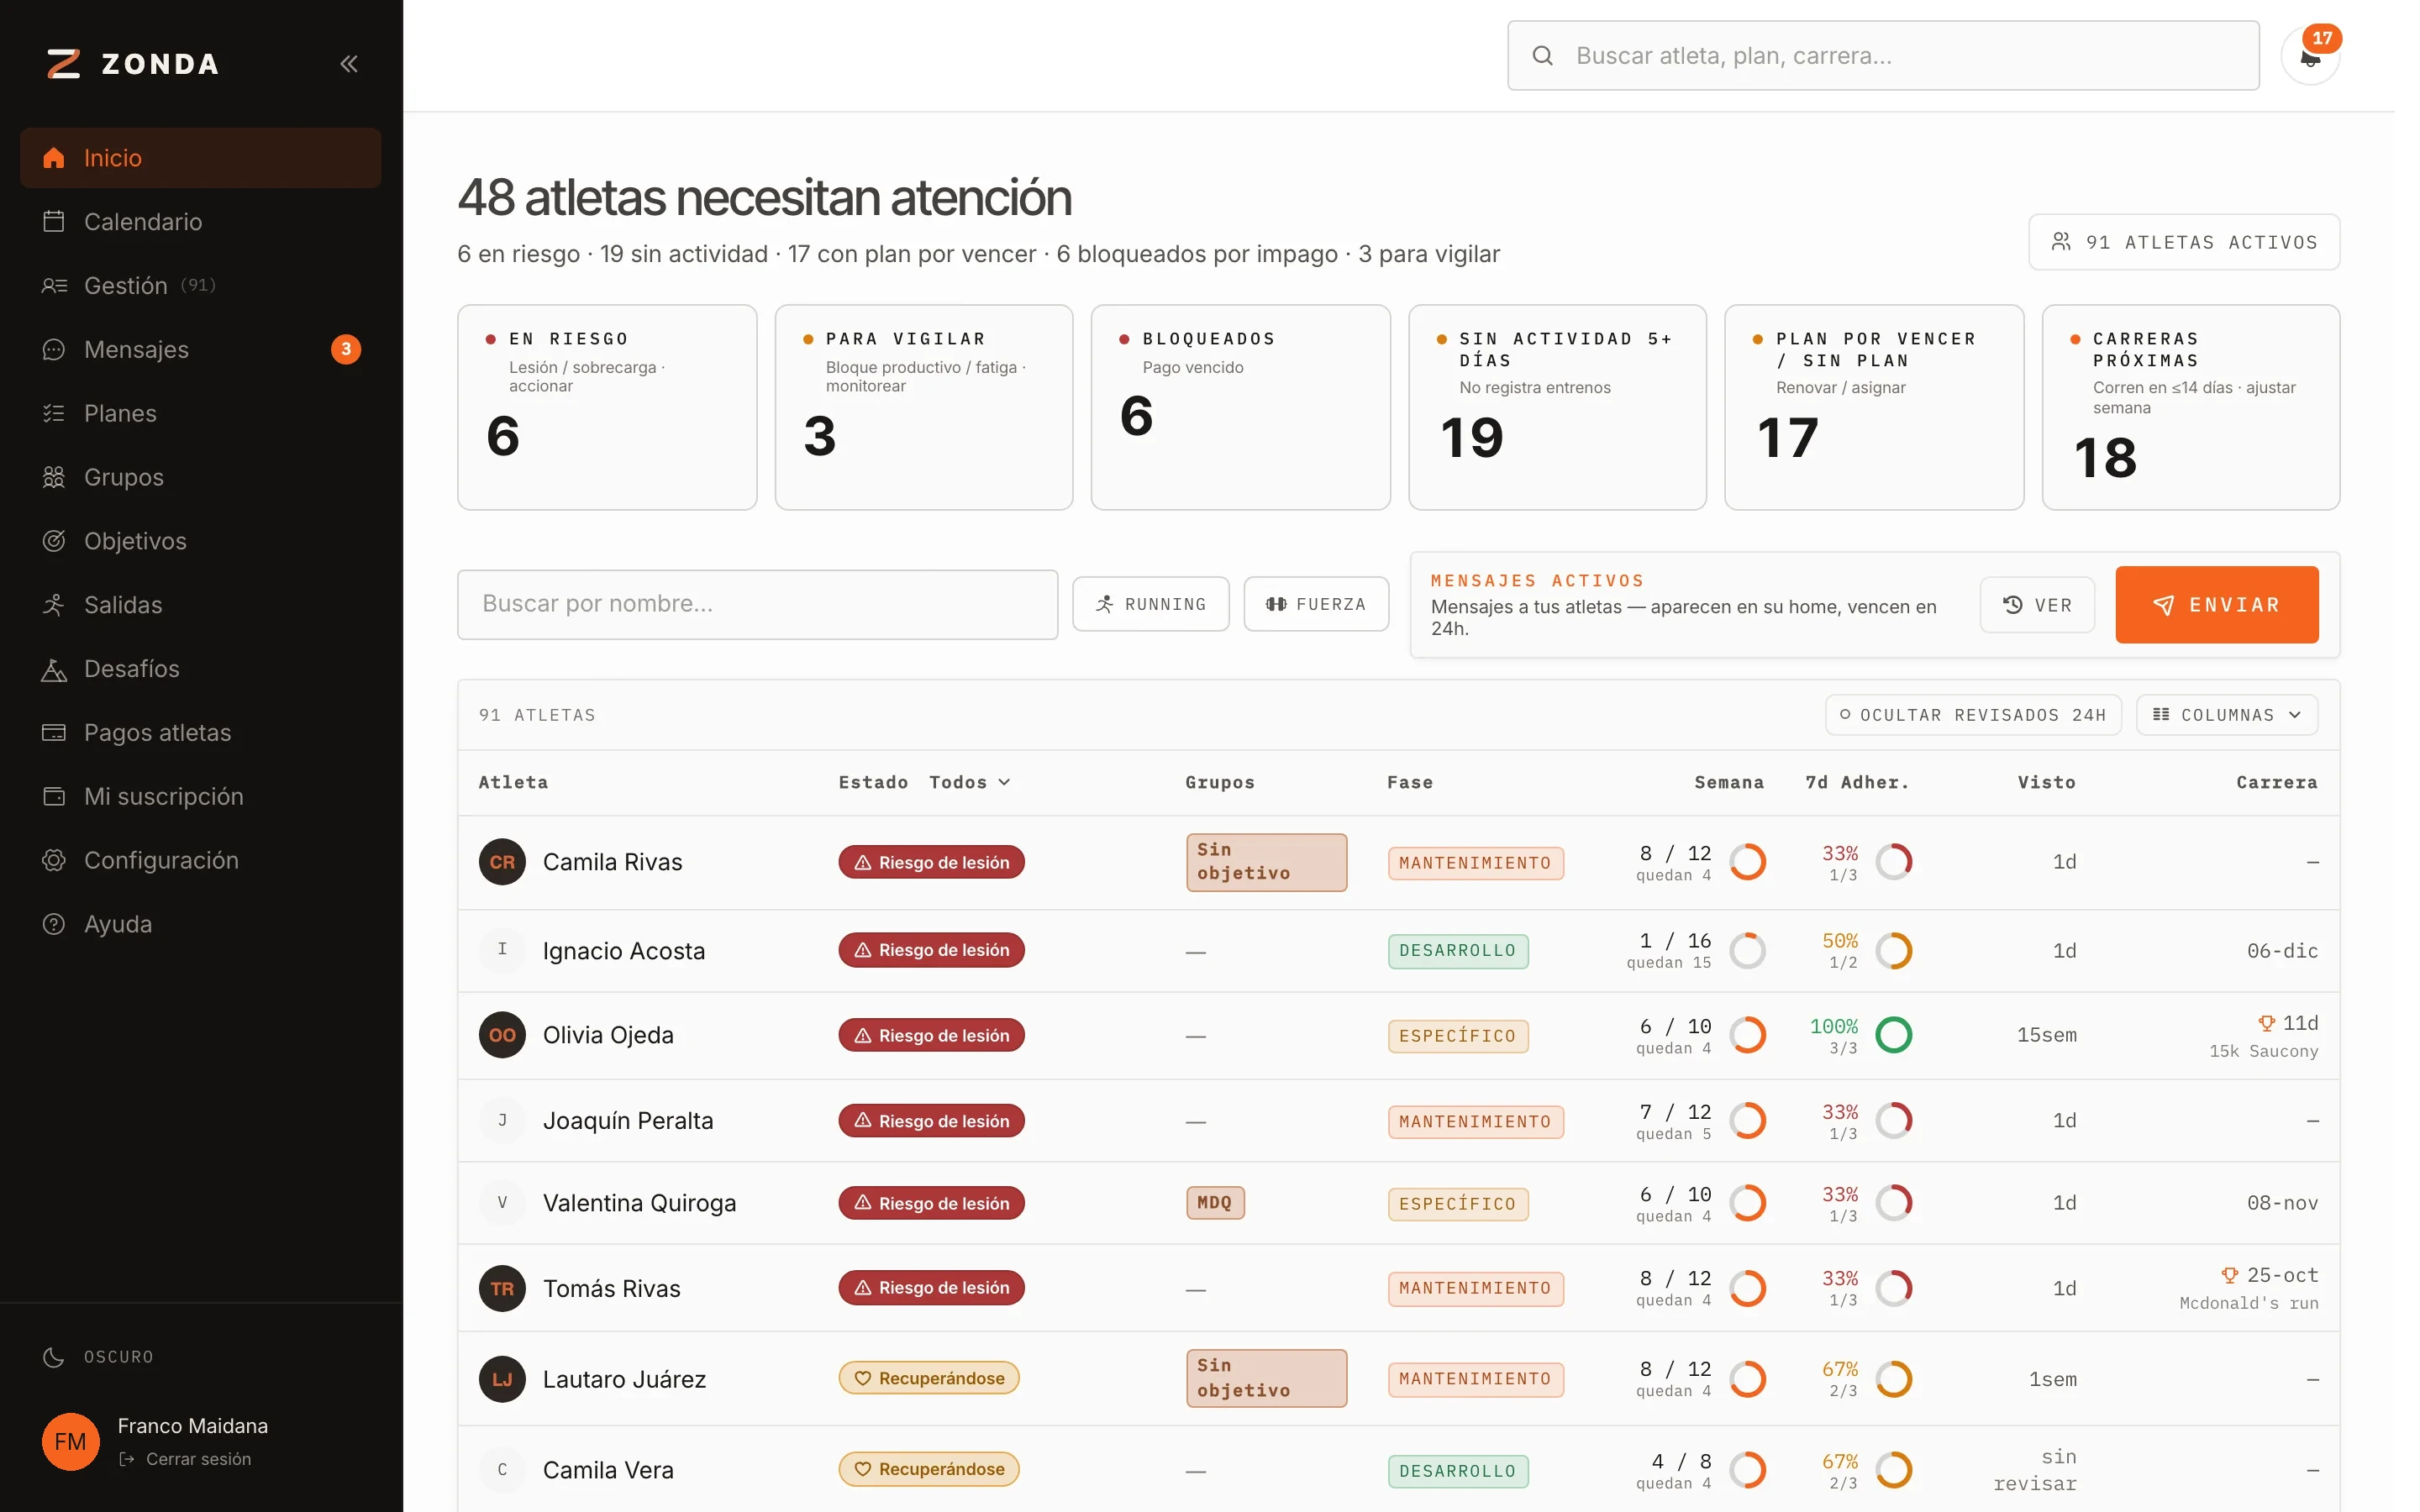2420x1512 pixels.
Task: Open notifications bell with 17 badge
Action: (x=2310, y=56)
